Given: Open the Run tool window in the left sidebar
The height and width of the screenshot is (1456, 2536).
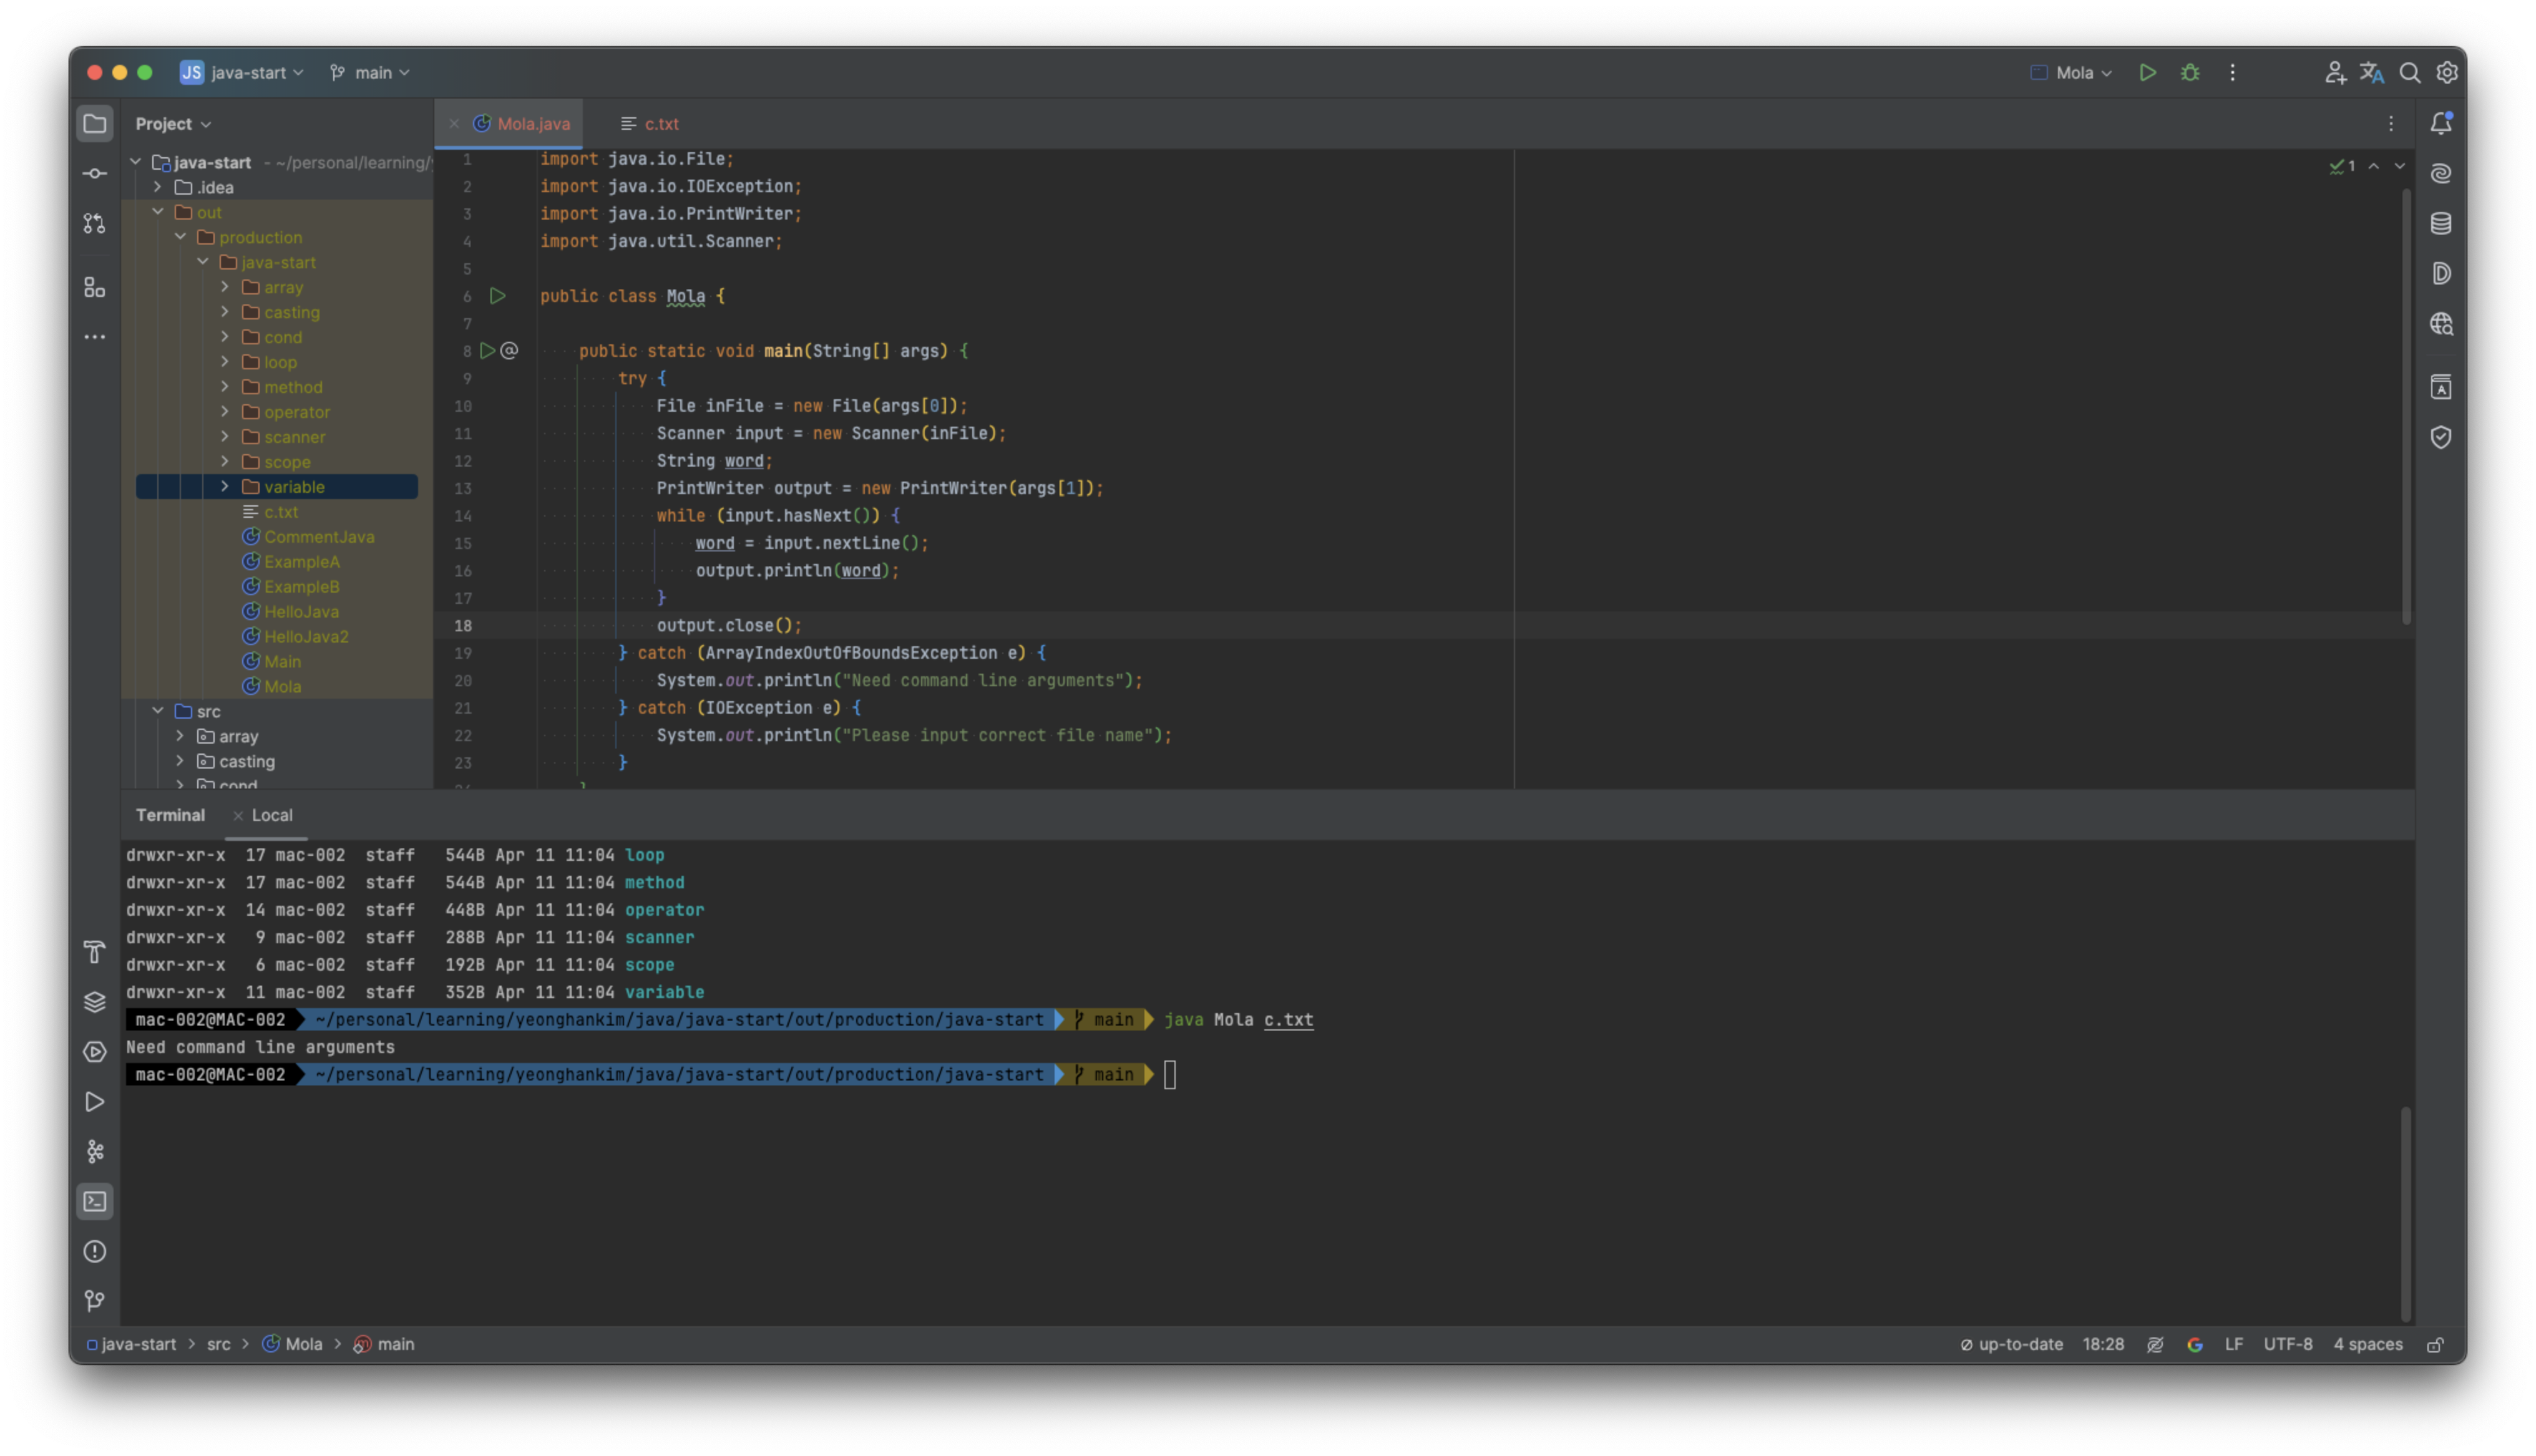Looking at the screenshot, I should (x=94, y=1102).
